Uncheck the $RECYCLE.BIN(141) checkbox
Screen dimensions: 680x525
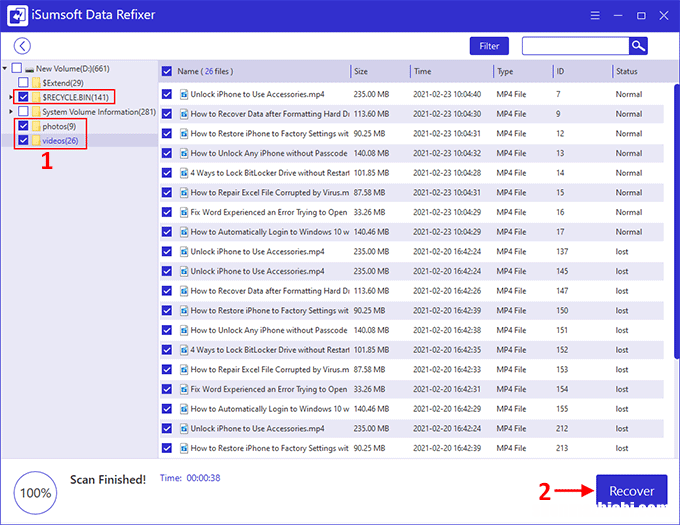point(23,97)
